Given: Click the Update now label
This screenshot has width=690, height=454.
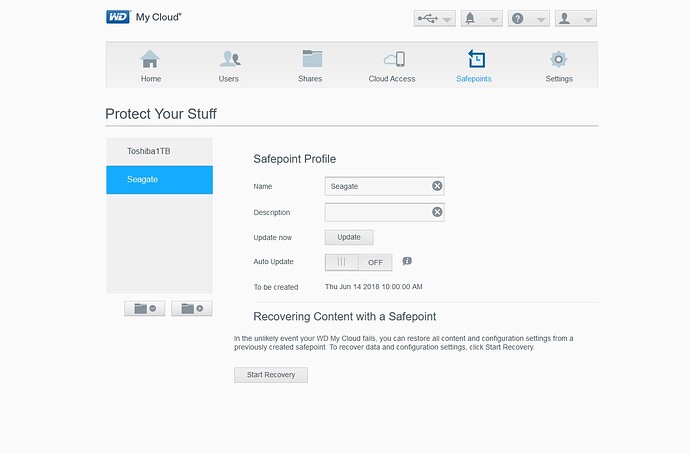Looking at the screenshot, I should [272, 238].
